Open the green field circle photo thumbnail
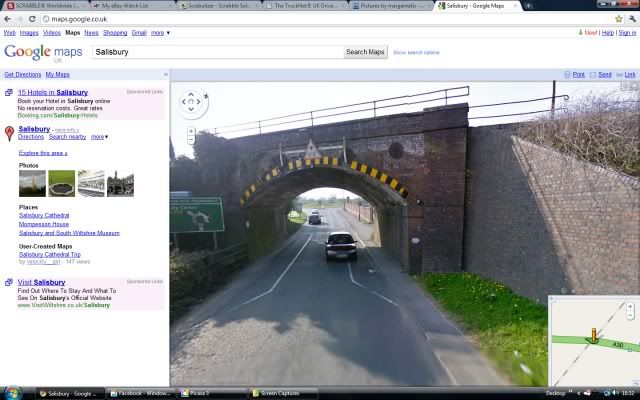The width and height of the screenshot is (640, 400). point(62,184)
